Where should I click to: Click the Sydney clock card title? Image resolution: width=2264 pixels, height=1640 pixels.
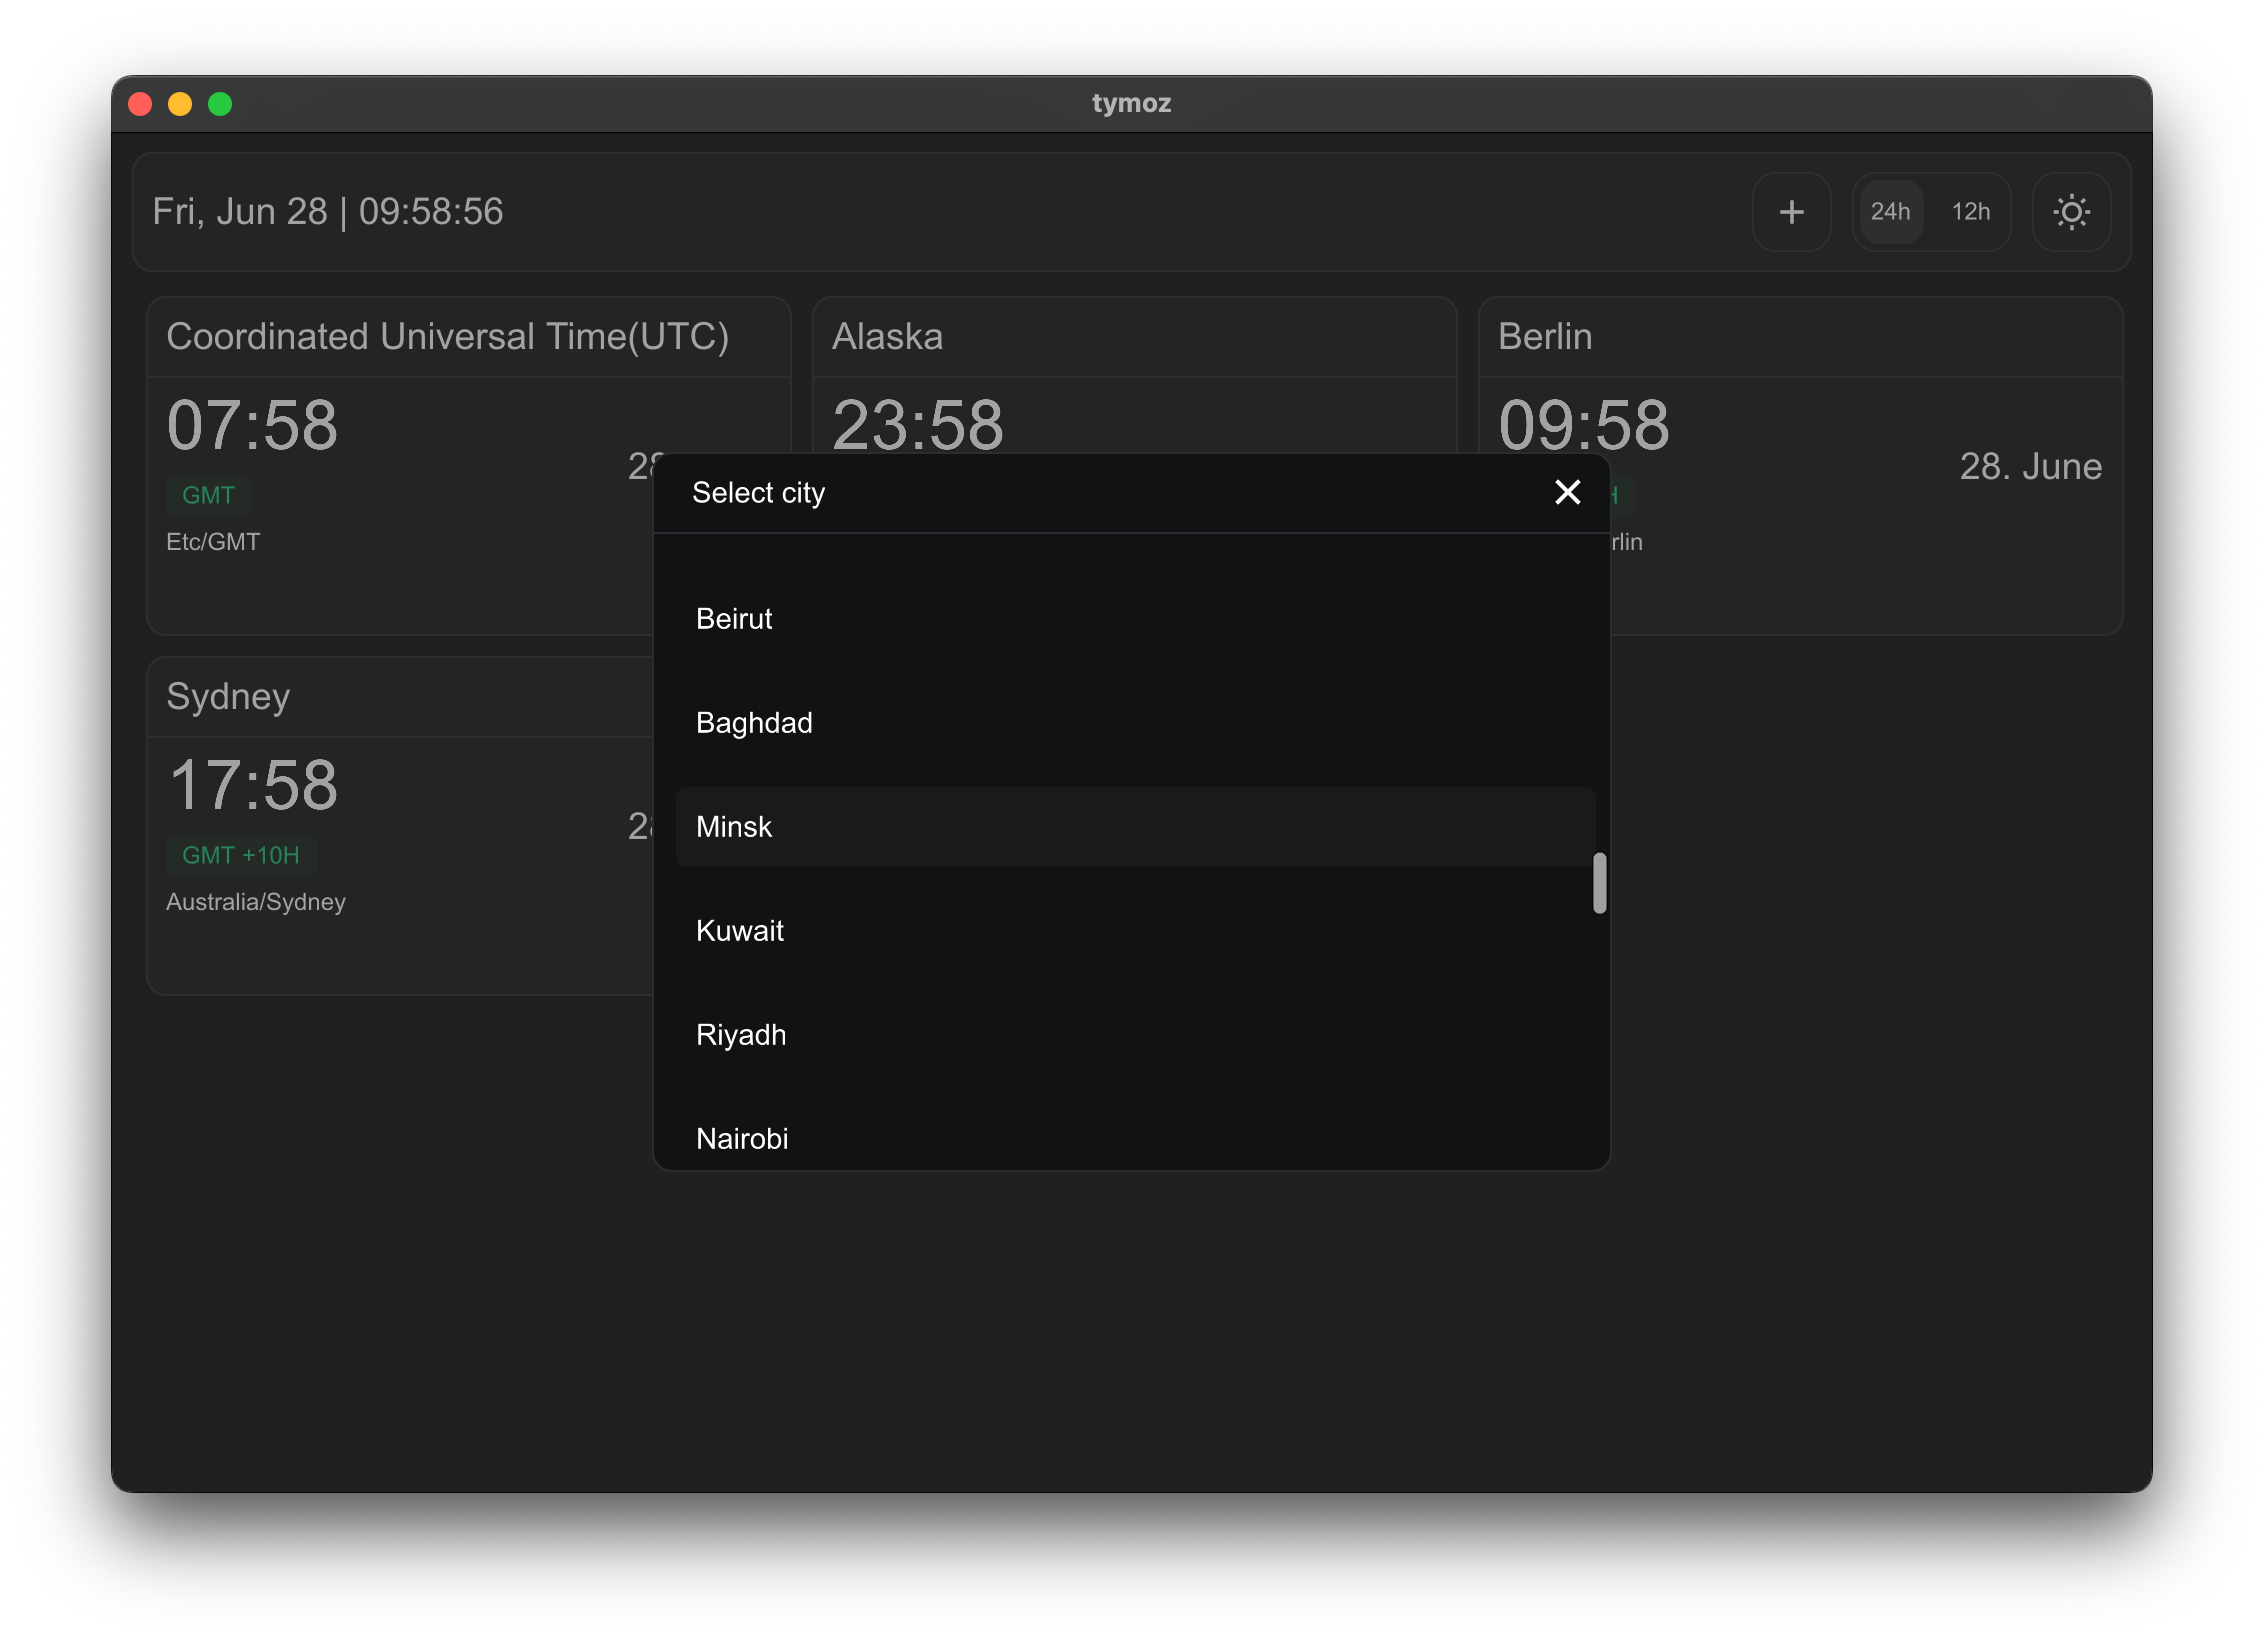(228, 697)
